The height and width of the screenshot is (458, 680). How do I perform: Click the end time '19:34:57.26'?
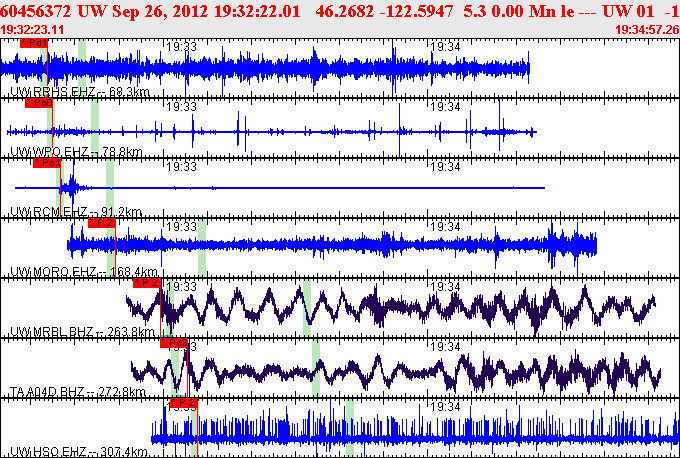[x=647, y=30]
